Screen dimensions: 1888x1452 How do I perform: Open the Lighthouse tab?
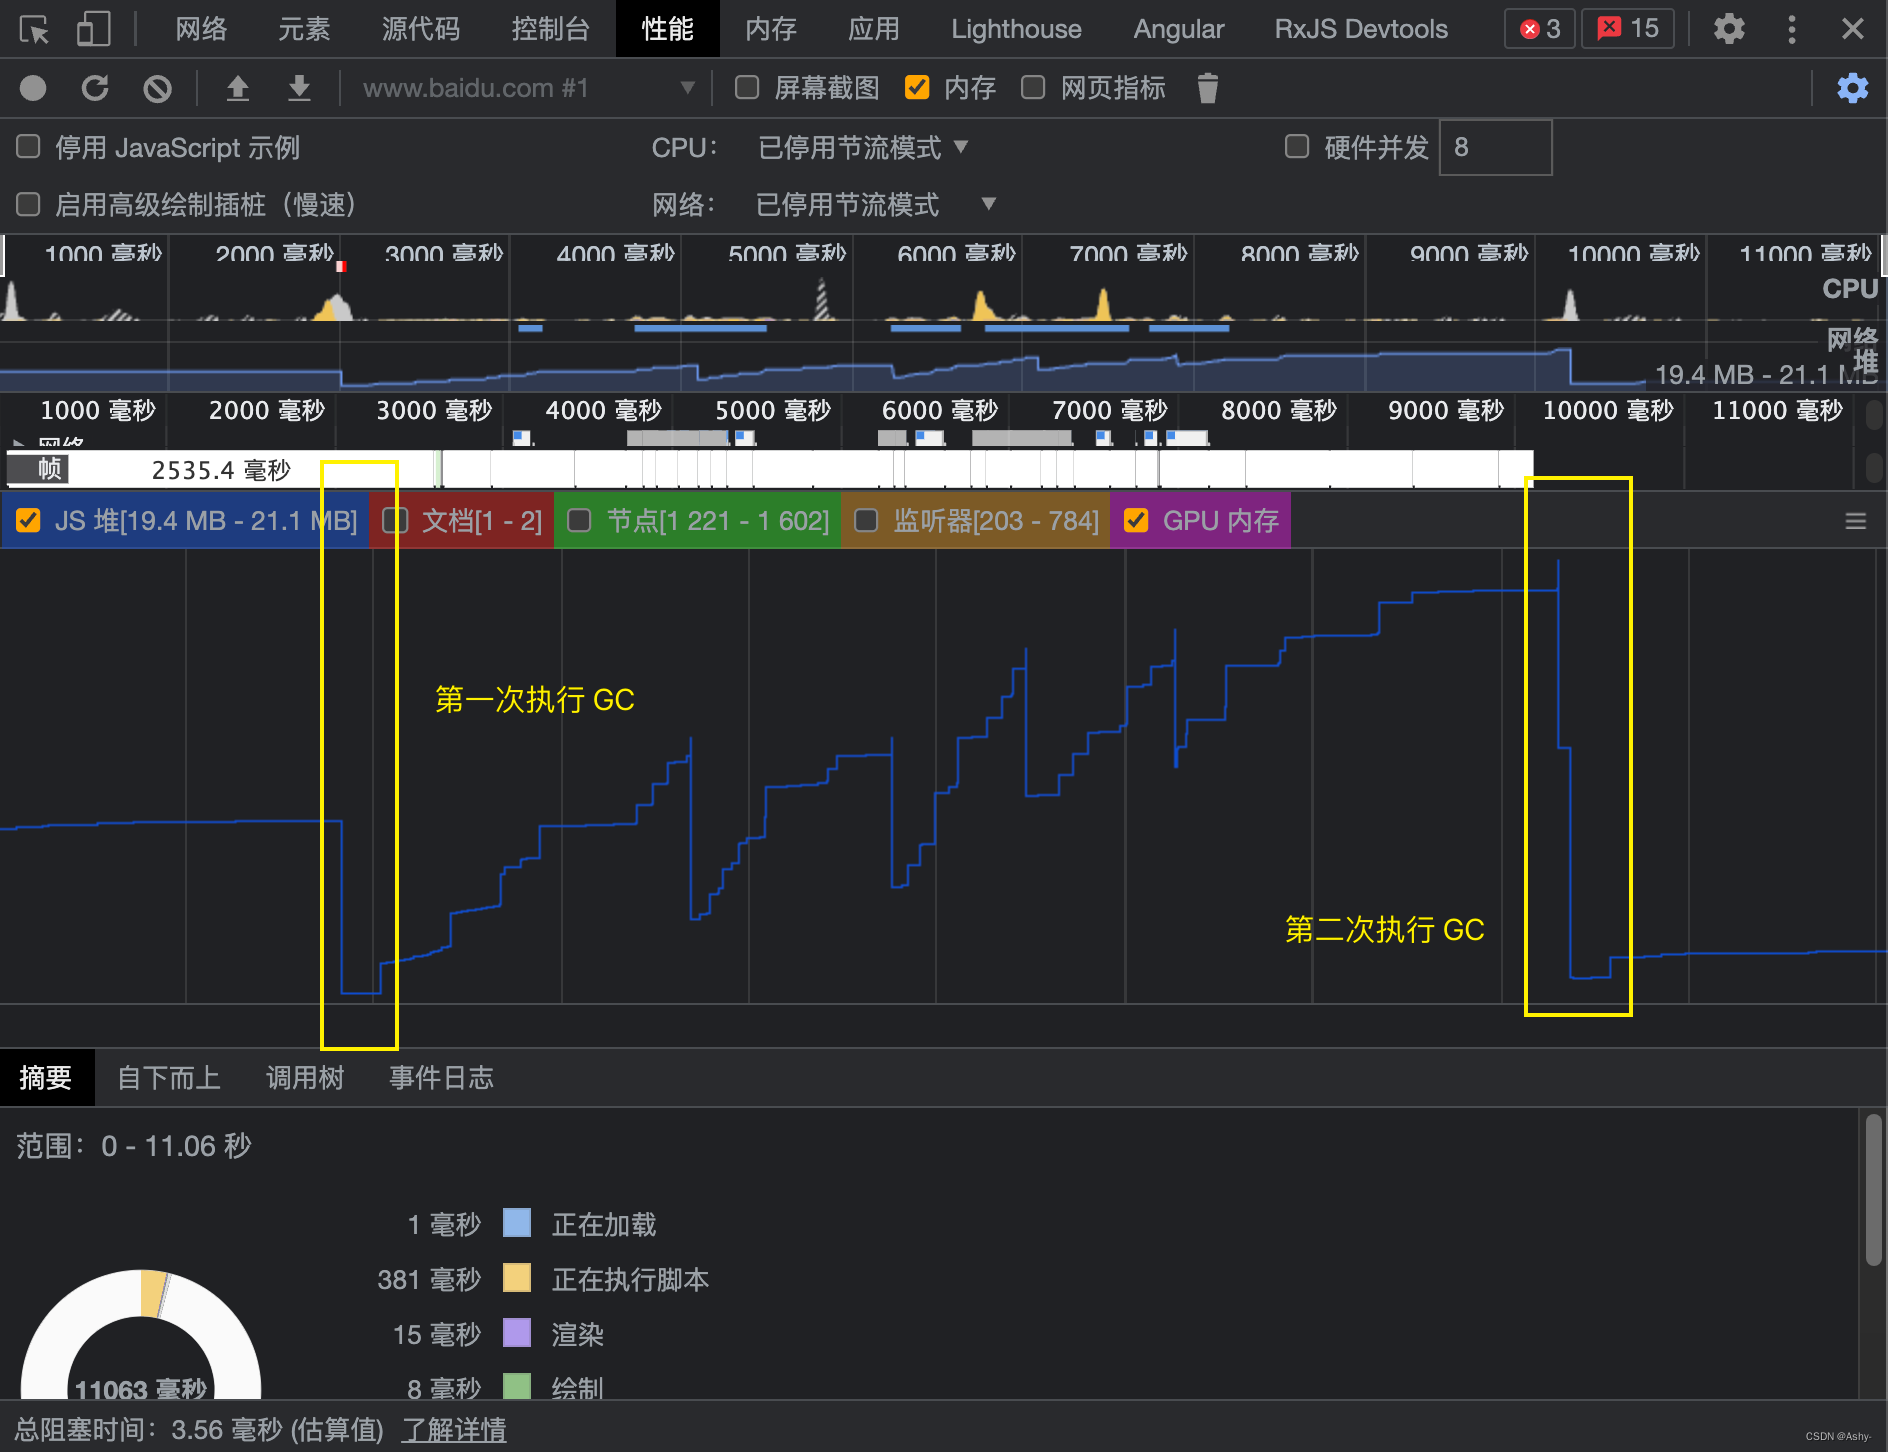[1016, 29]
